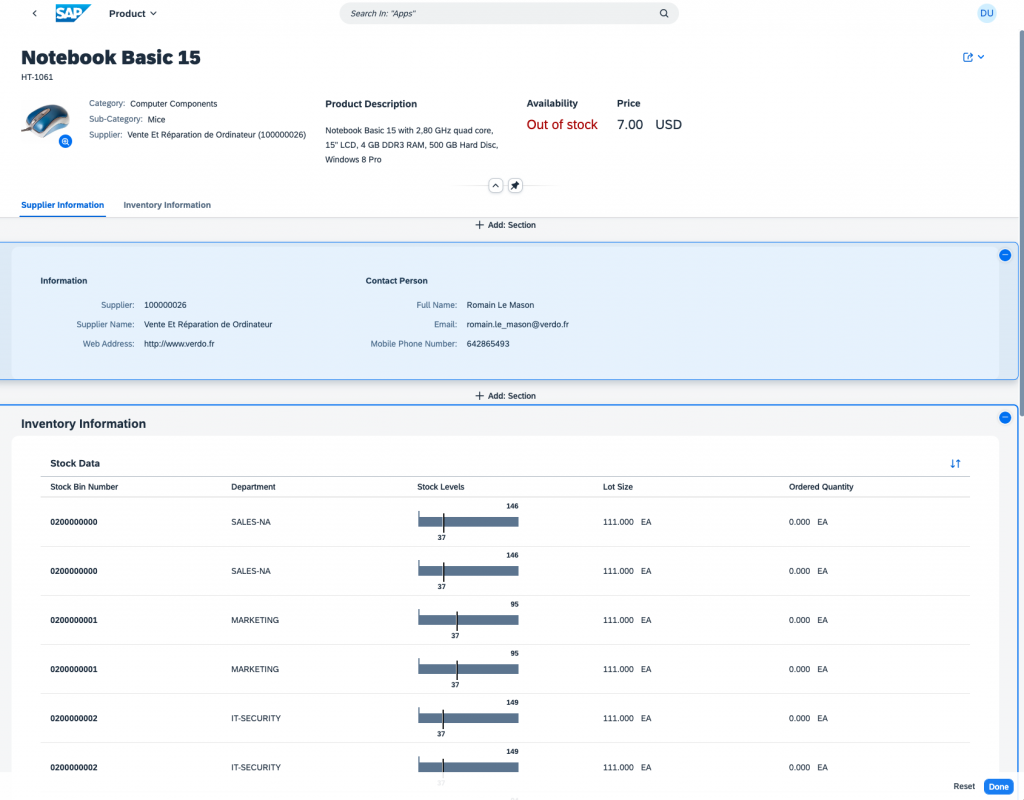Open the search magnifier icon
This screenshot has width=1024, height=800.
click(x=663, y=13)
